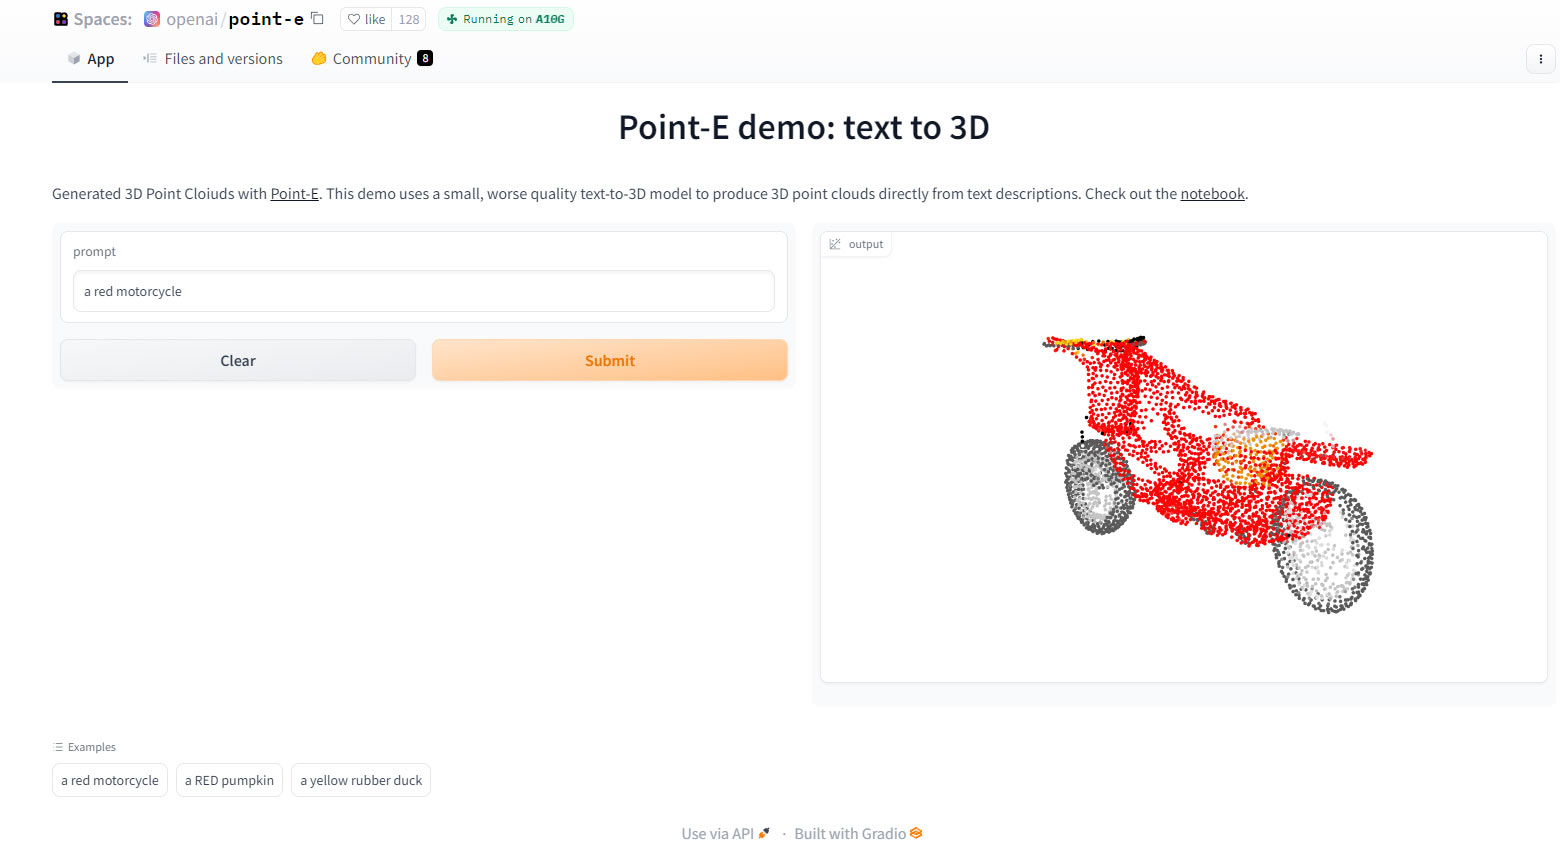This screenshot has height=856, width=1560.
Task: Click the clapping hands Community icon
Action: click(x=318, y=59)
